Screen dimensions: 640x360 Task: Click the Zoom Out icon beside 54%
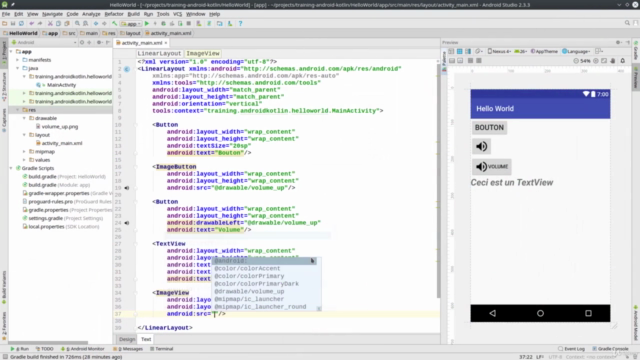point(576,61)
